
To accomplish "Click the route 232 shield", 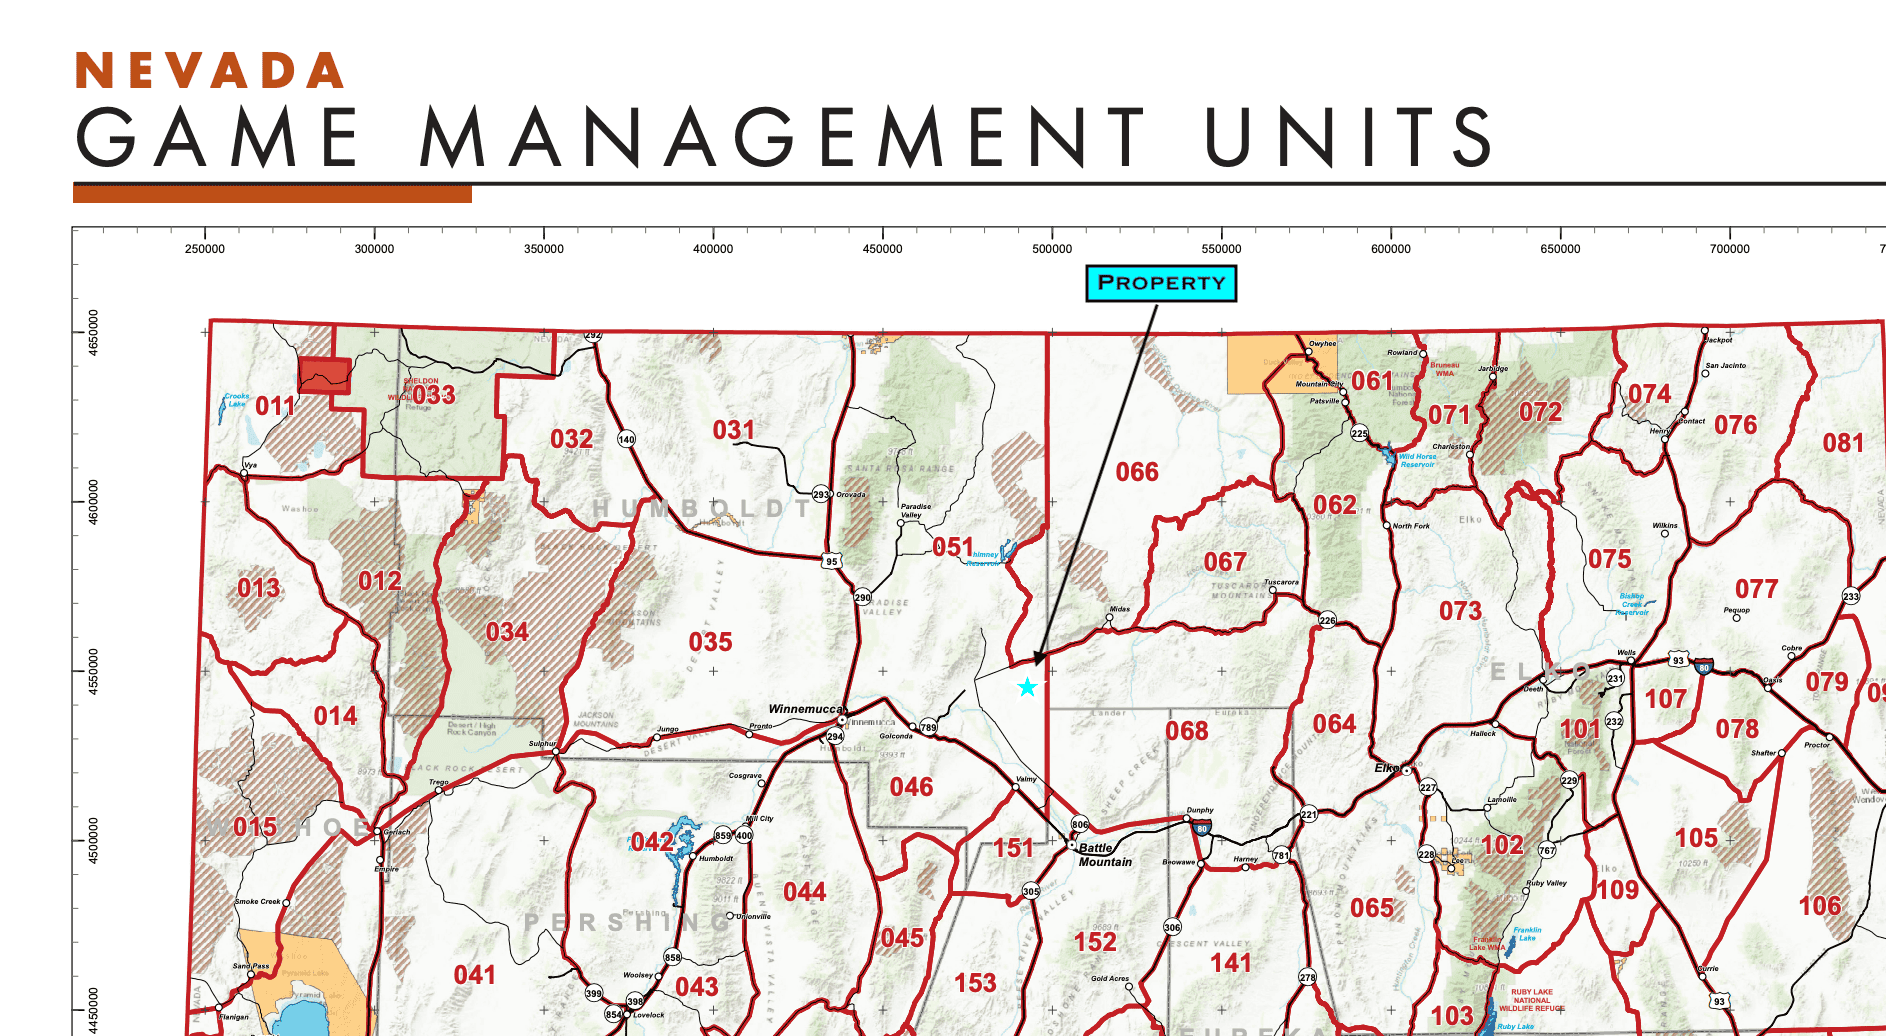I will click(x=1613, y=721).
